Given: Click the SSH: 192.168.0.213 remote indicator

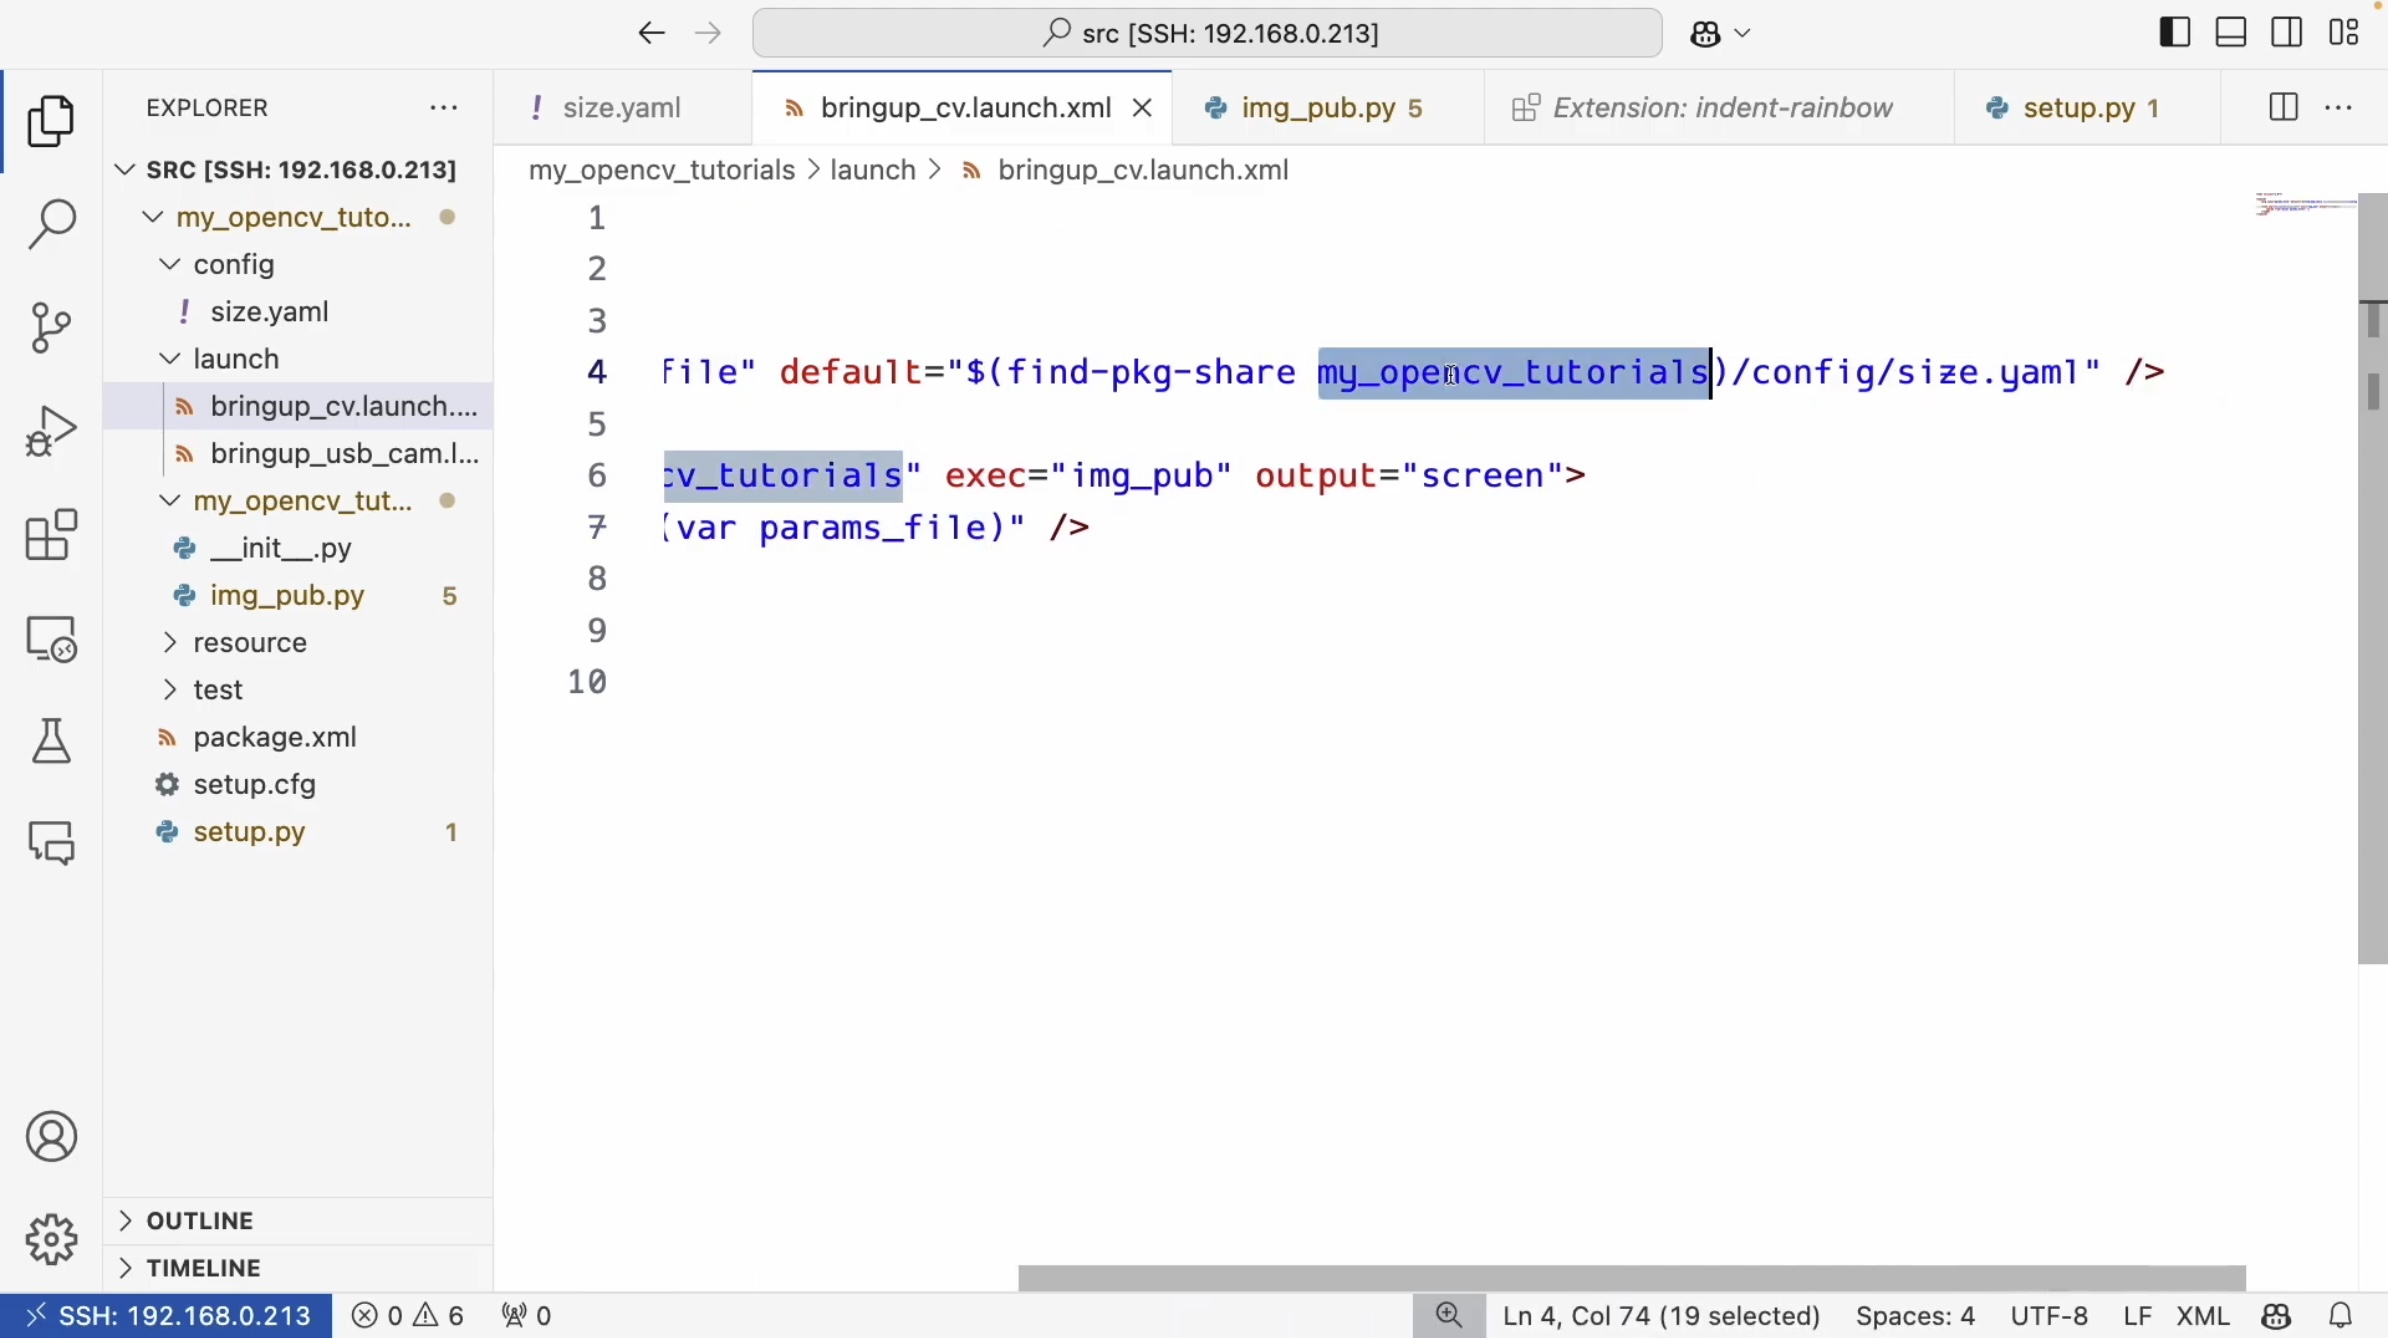Looking at the screenshot, I should 166,1315.
